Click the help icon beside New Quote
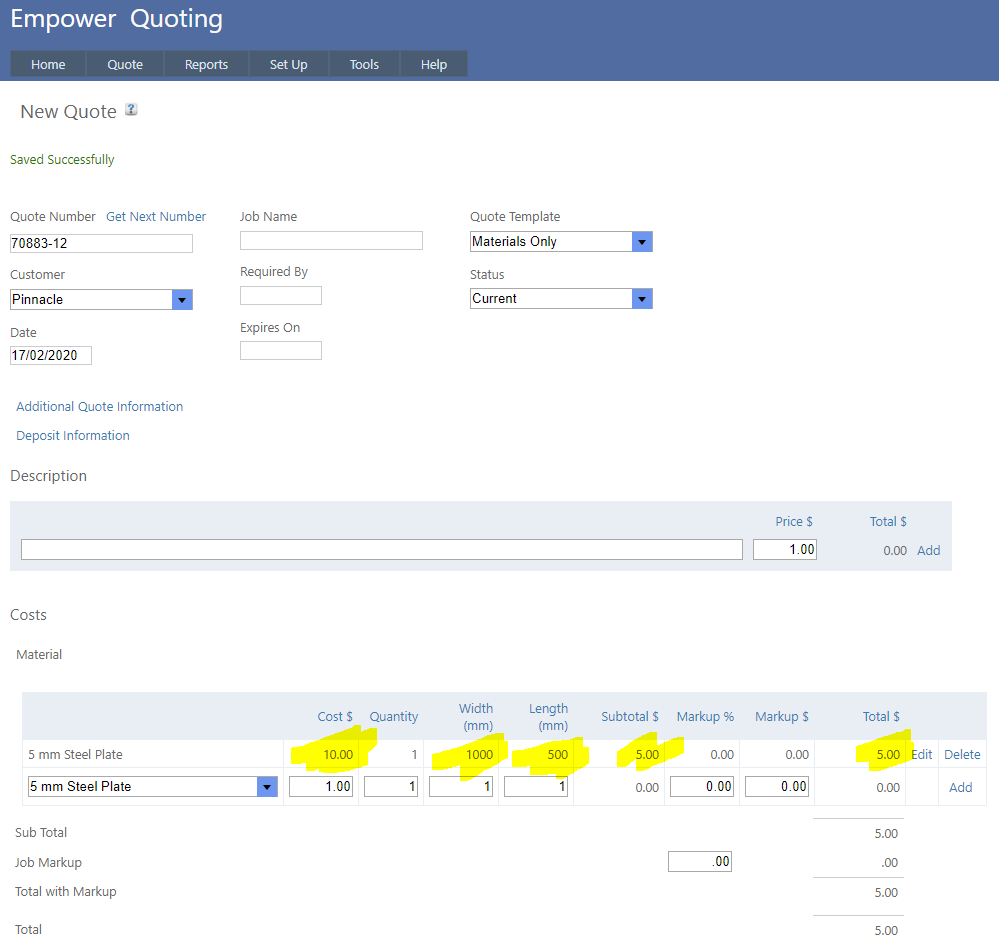This screenshot has width=999, height=950. [131, 110]
